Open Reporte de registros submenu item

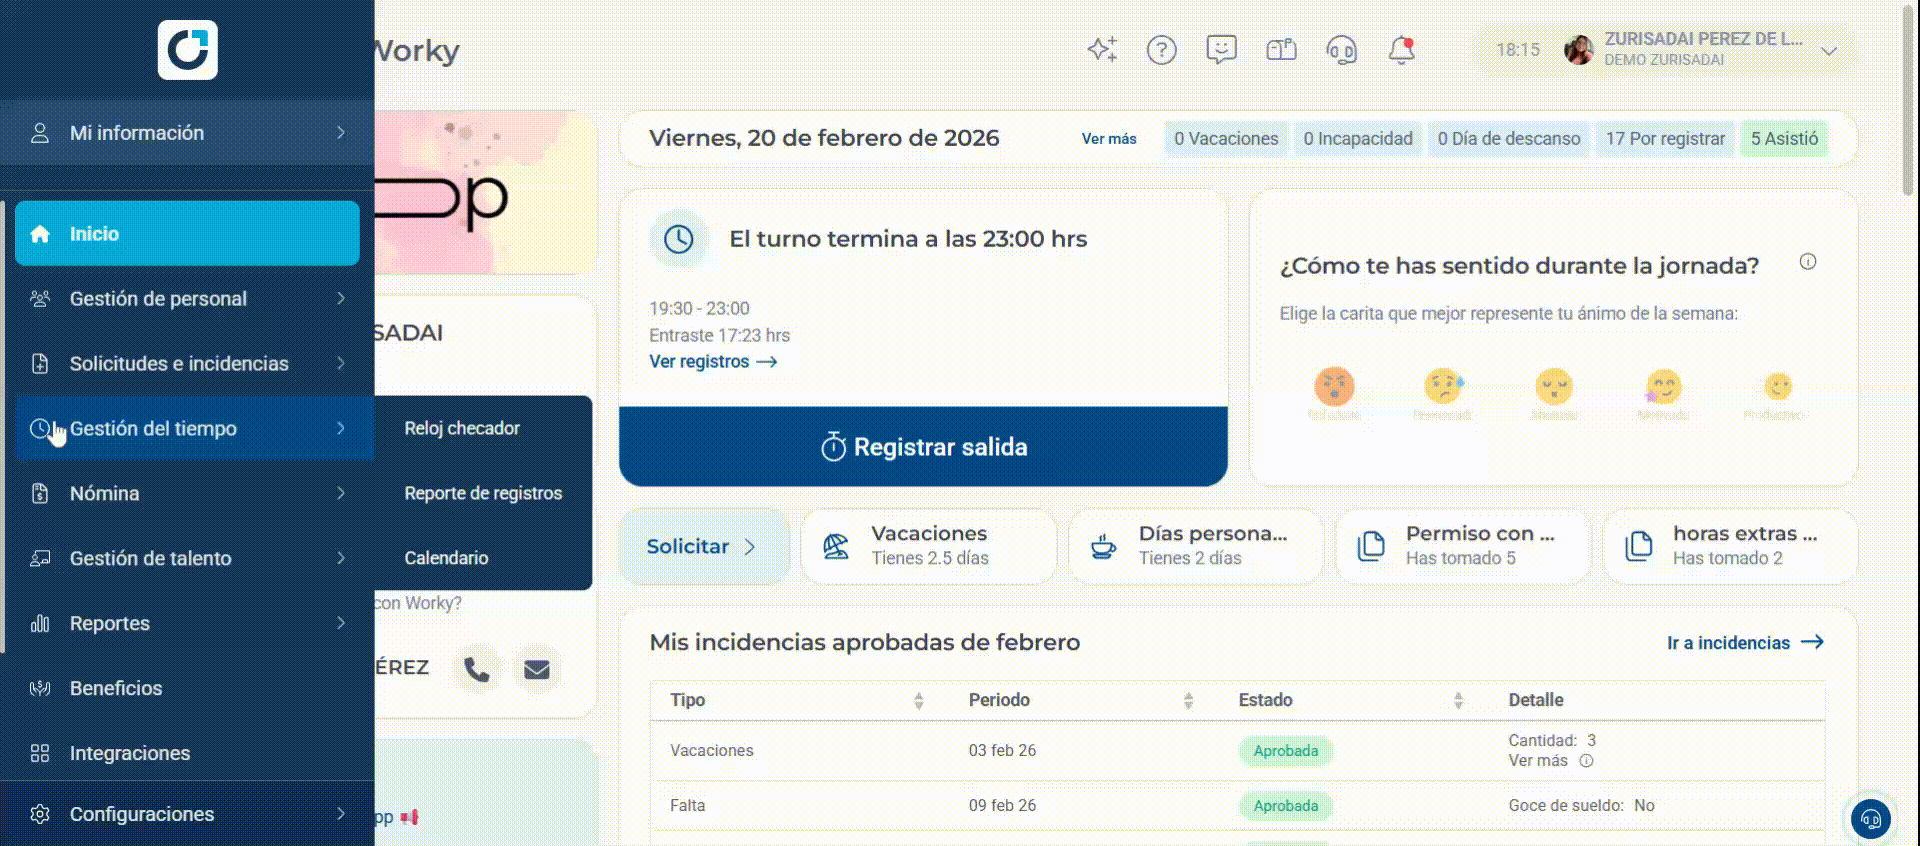tap(483, 493)
